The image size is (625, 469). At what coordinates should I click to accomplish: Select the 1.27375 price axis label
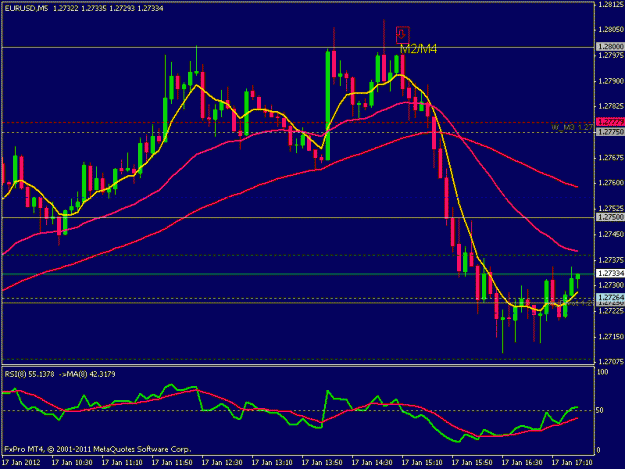coord(611,260)
